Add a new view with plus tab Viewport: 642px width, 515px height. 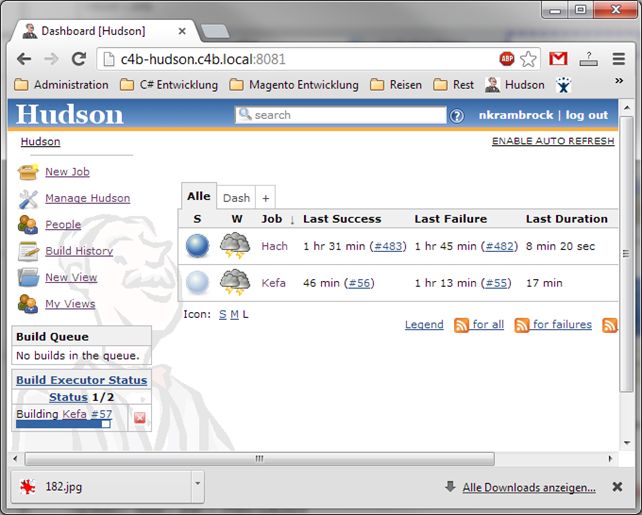[265, 198]
